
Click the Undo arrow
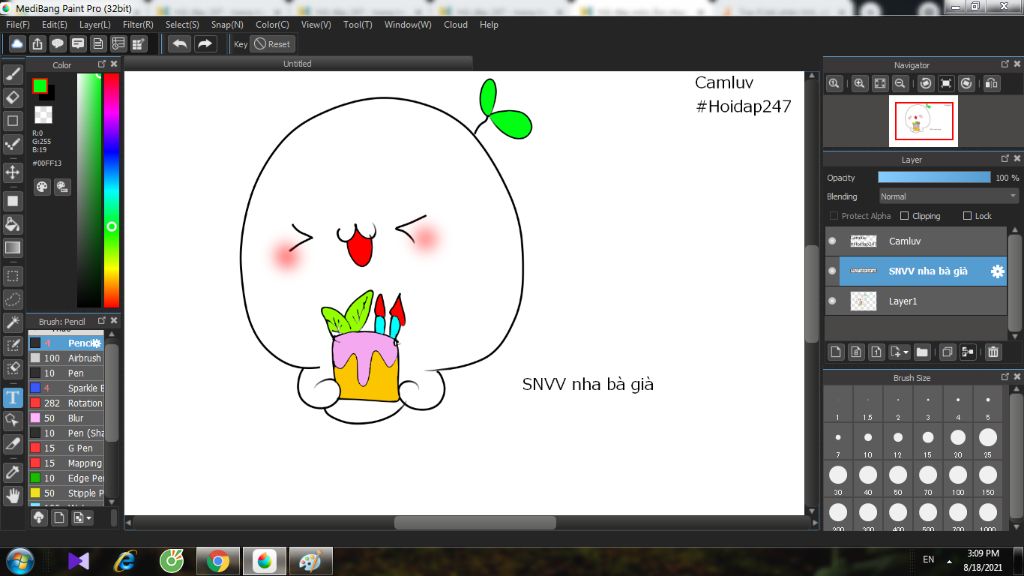point(179,44)
